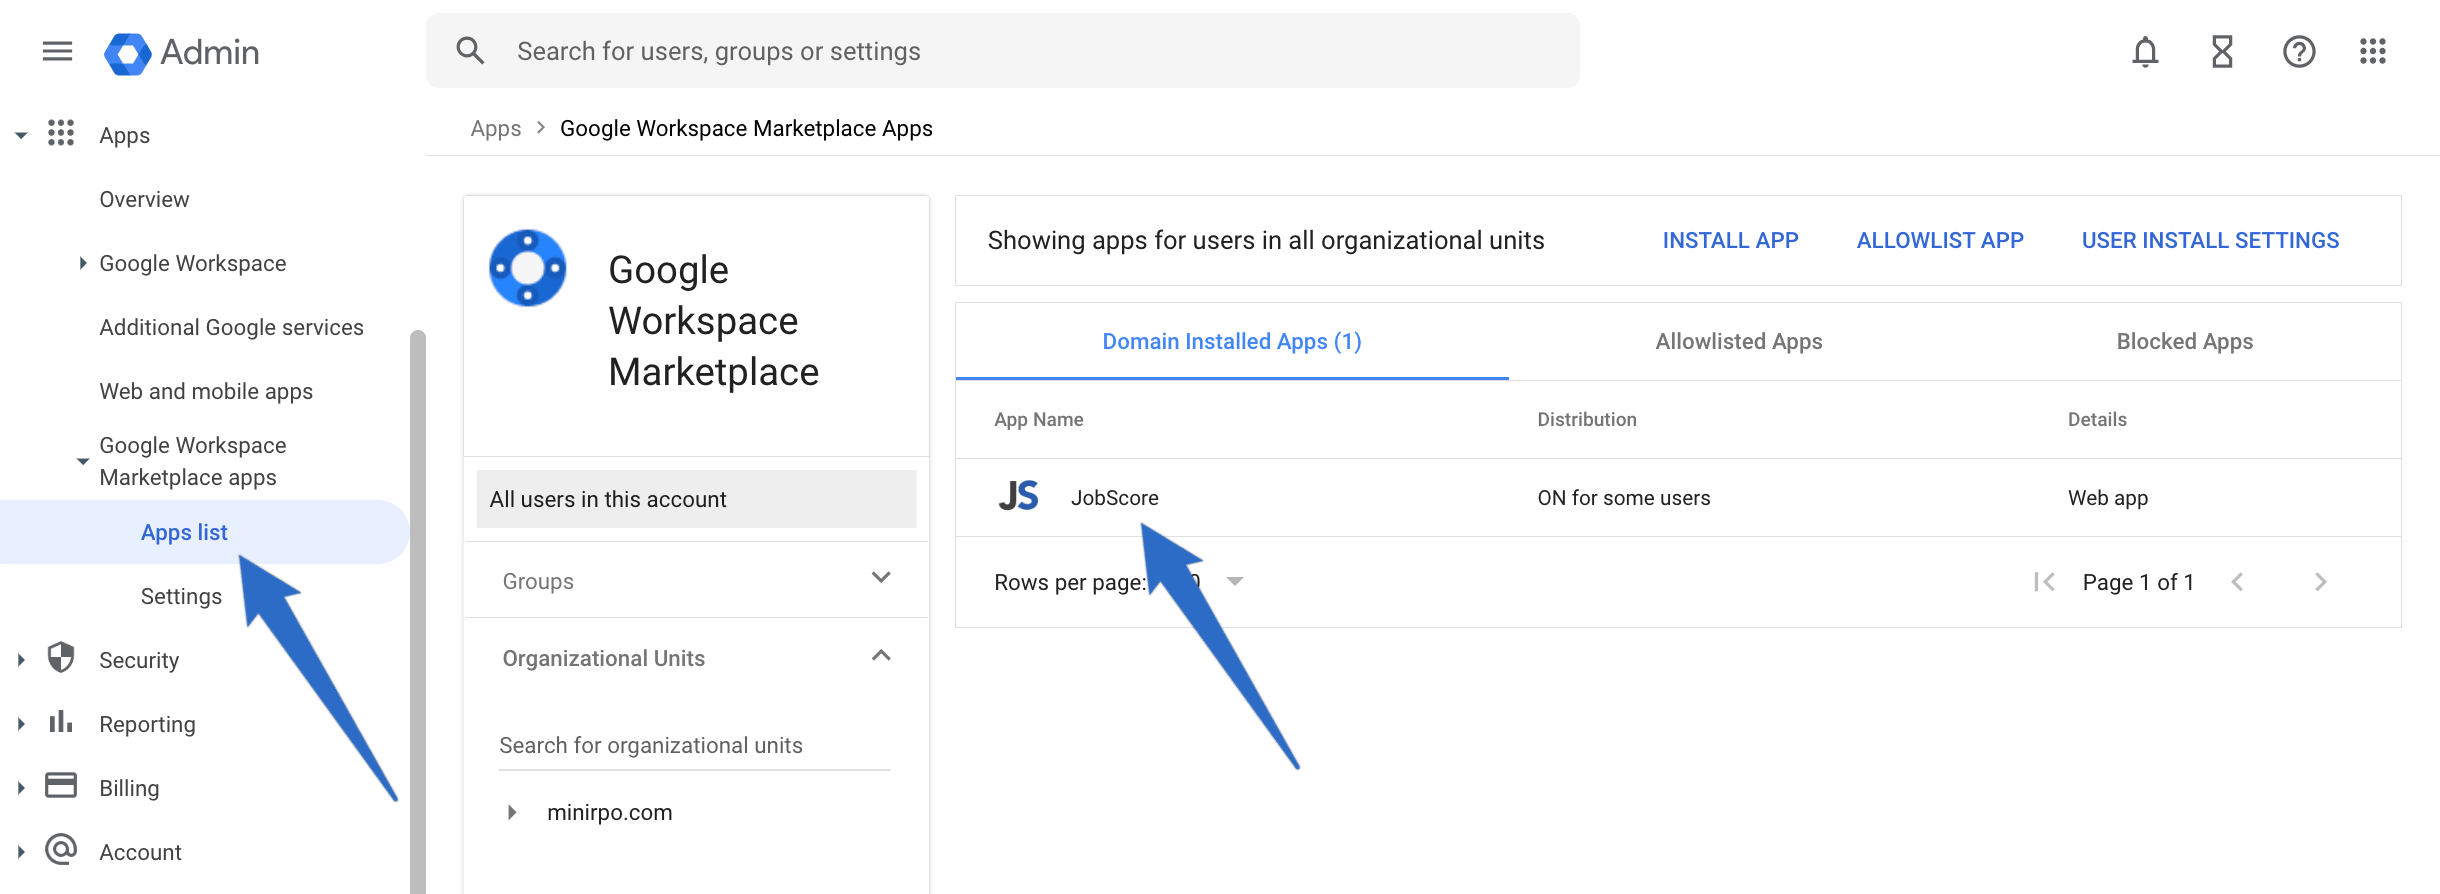Open Additional Google services
The image size is (2440, 894).
pos(231,327)
